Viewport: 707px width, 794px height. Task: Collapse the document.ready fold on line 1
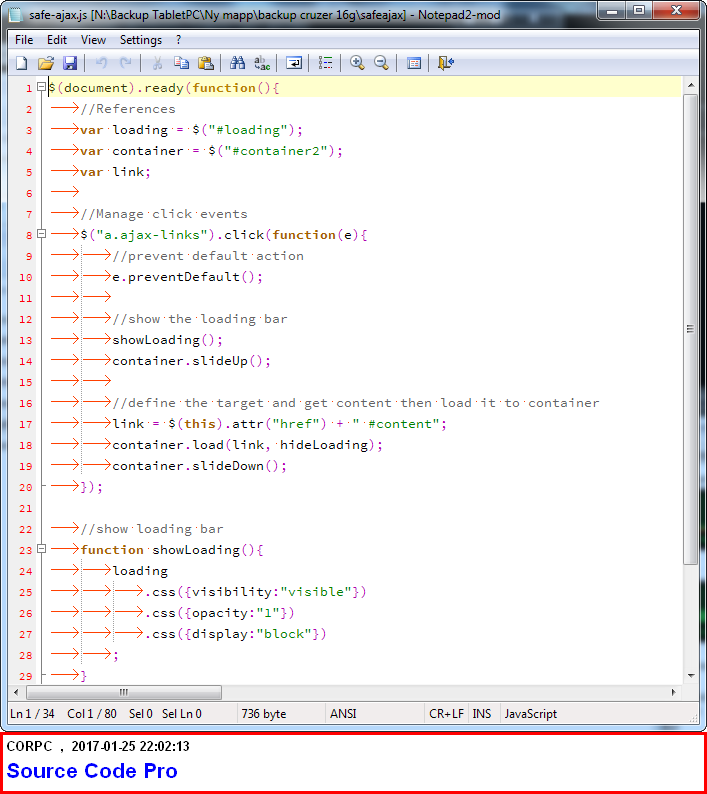41,88
